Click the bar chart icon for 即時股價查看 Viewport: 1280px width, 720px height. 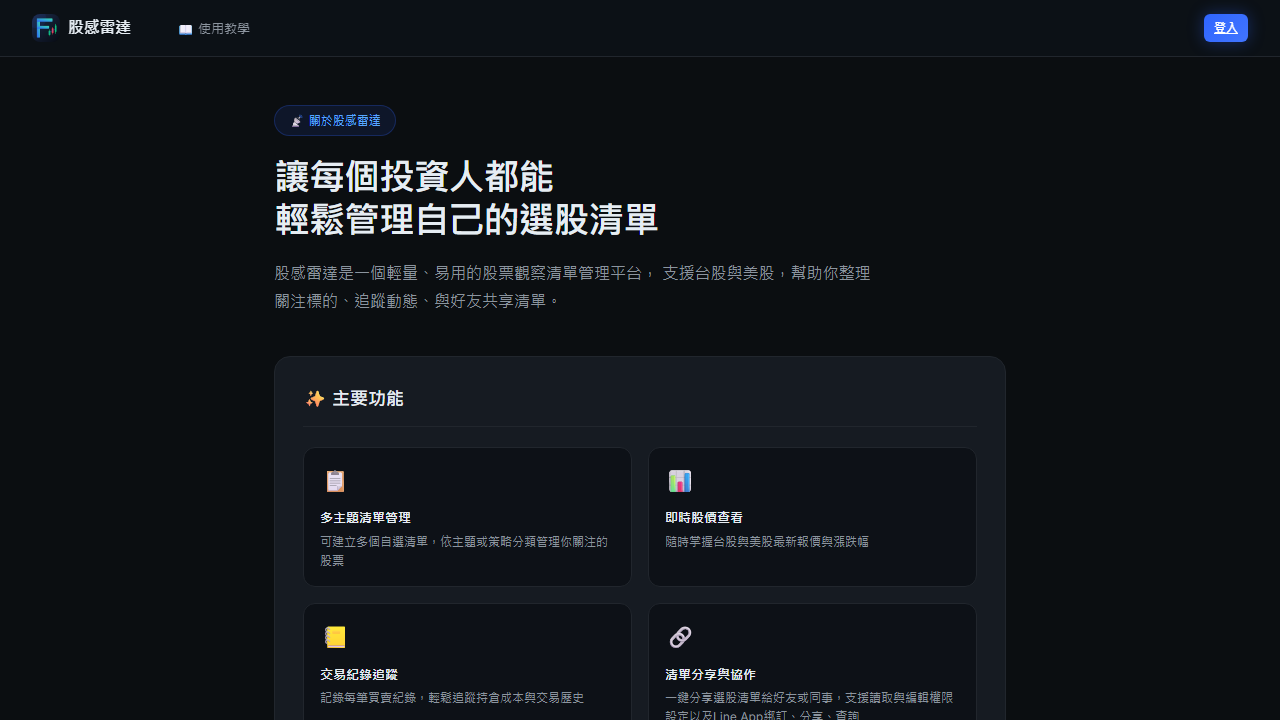[x=680, y=481]
